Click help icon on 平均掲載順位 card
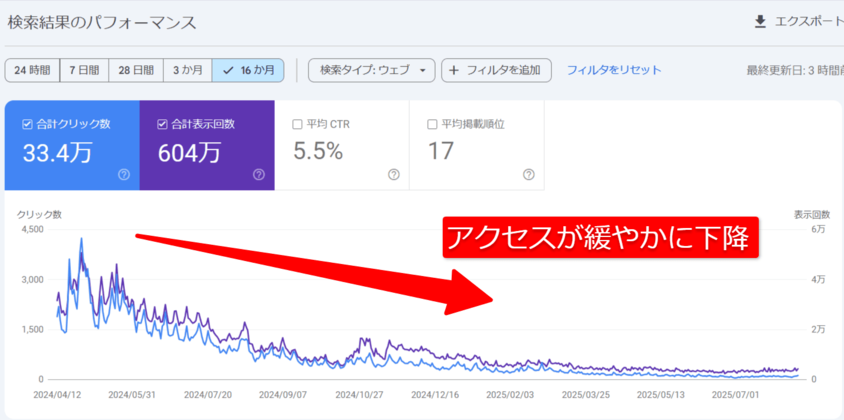Viewport: 844px width, 420px height. click(529, 174)
